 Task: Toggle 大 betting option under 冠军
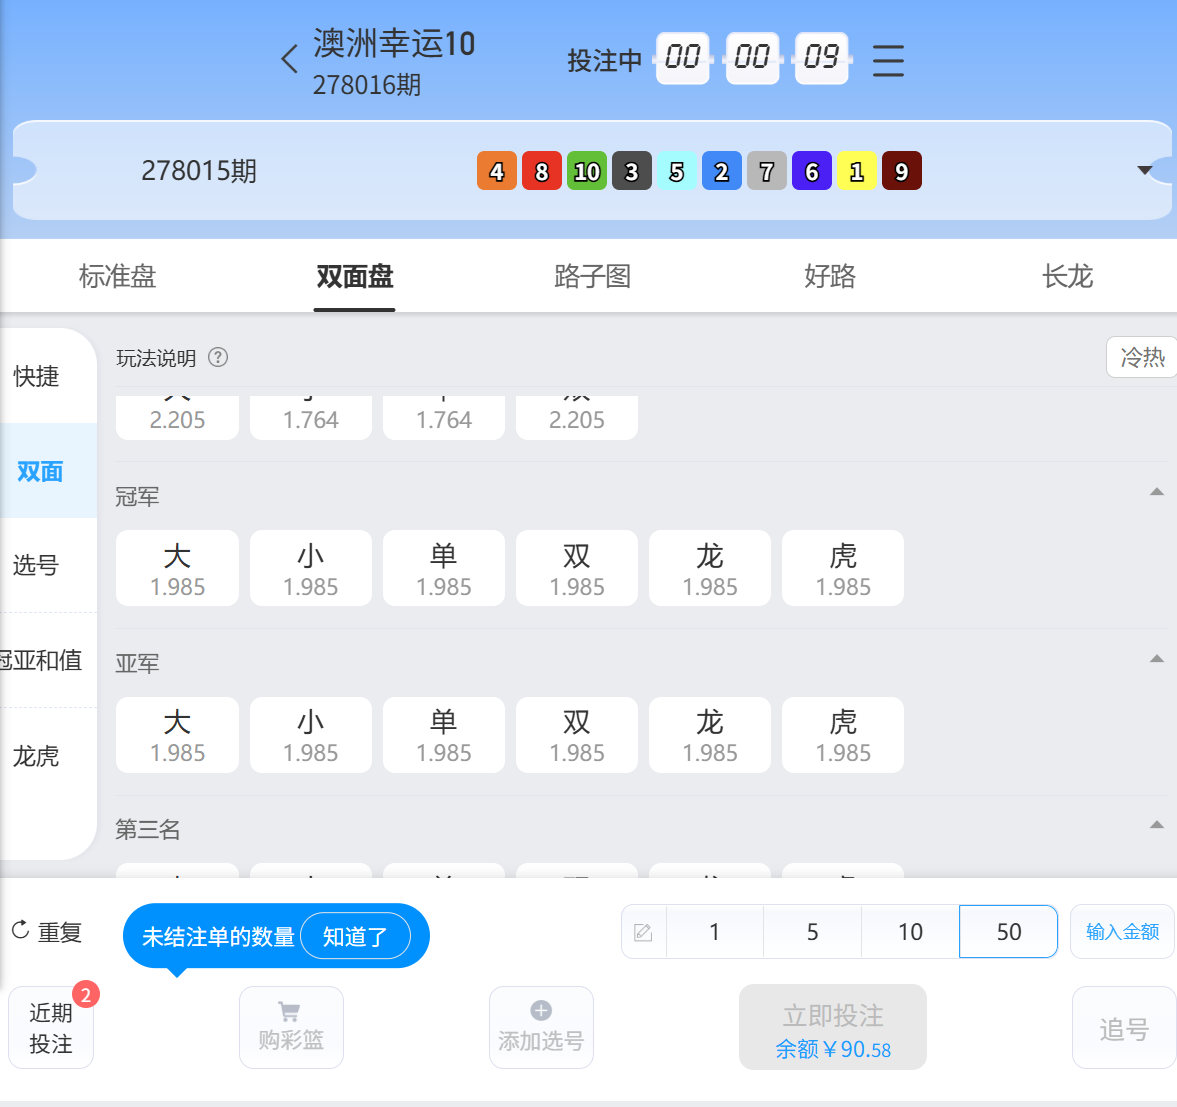click(x=177, y=567)
